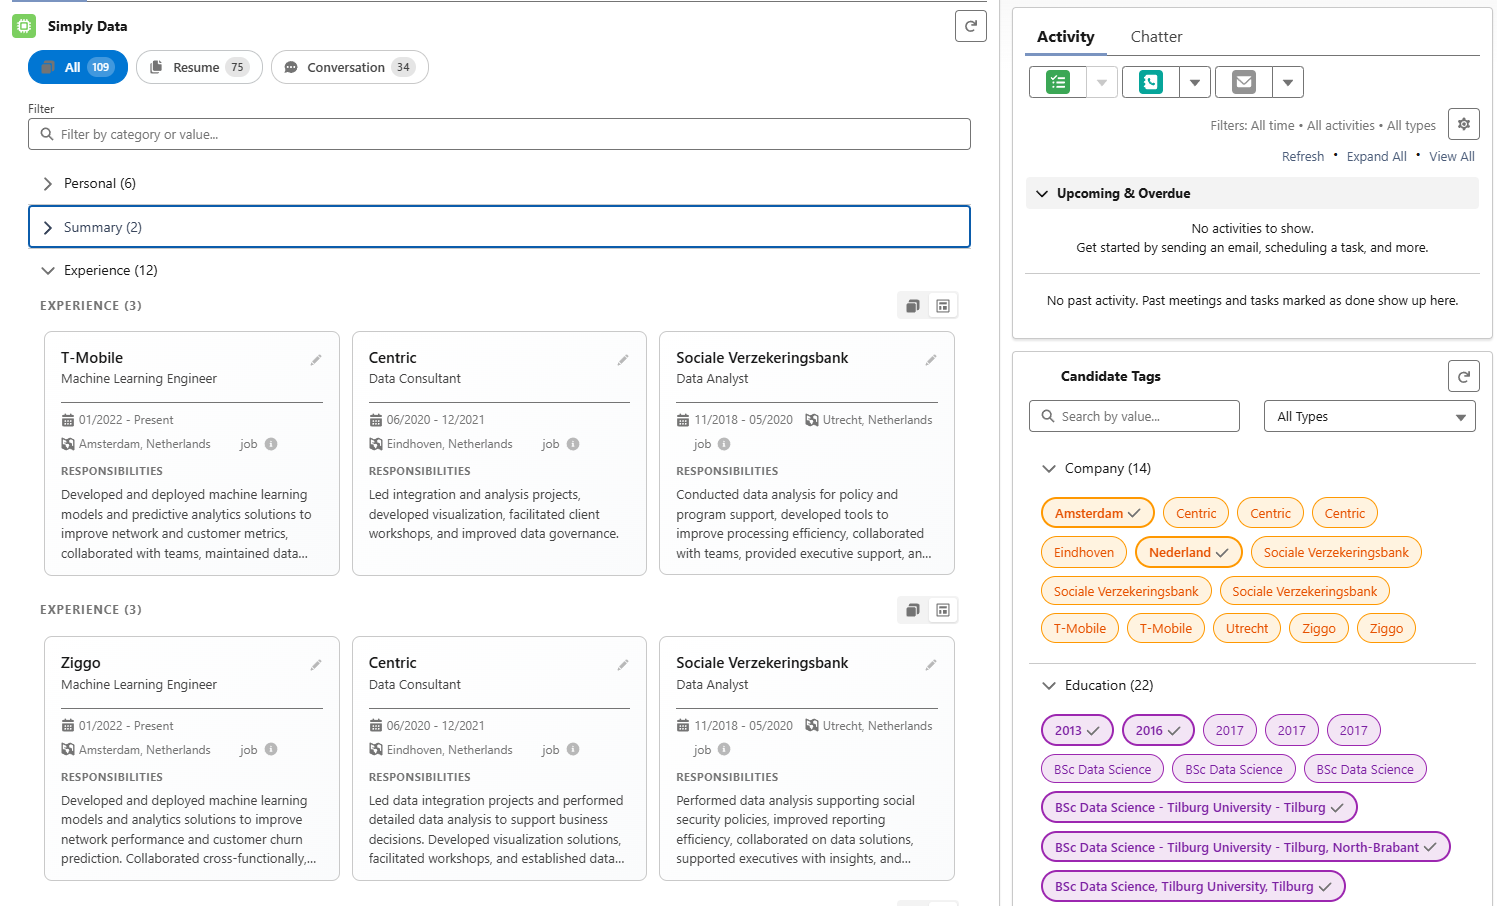Edit the T-Mobile experience entry
Screen dimensions: 1497x906
pos(316,359)
